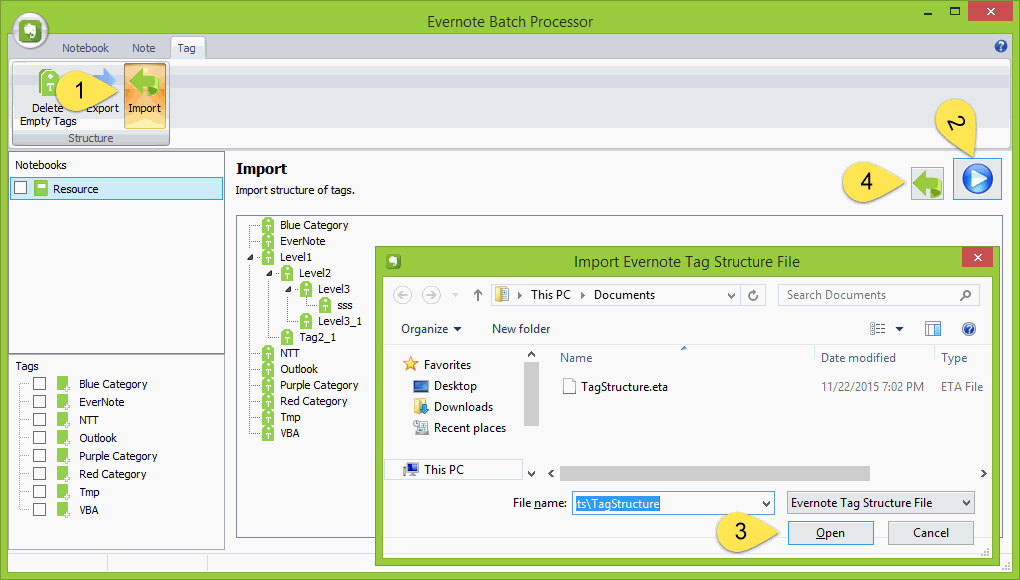Click Documents in the address path

624,295
